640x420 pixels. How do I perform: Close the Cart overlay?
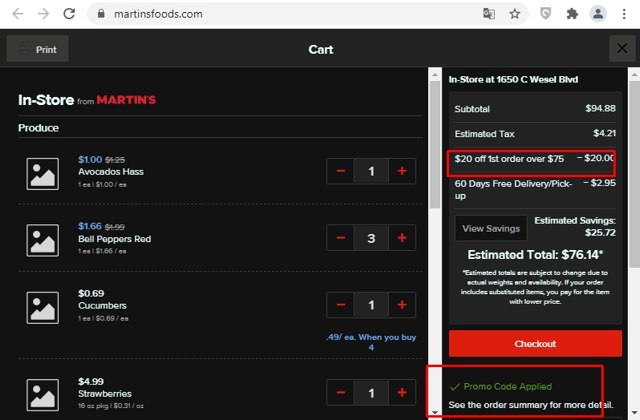pos(622,49)
